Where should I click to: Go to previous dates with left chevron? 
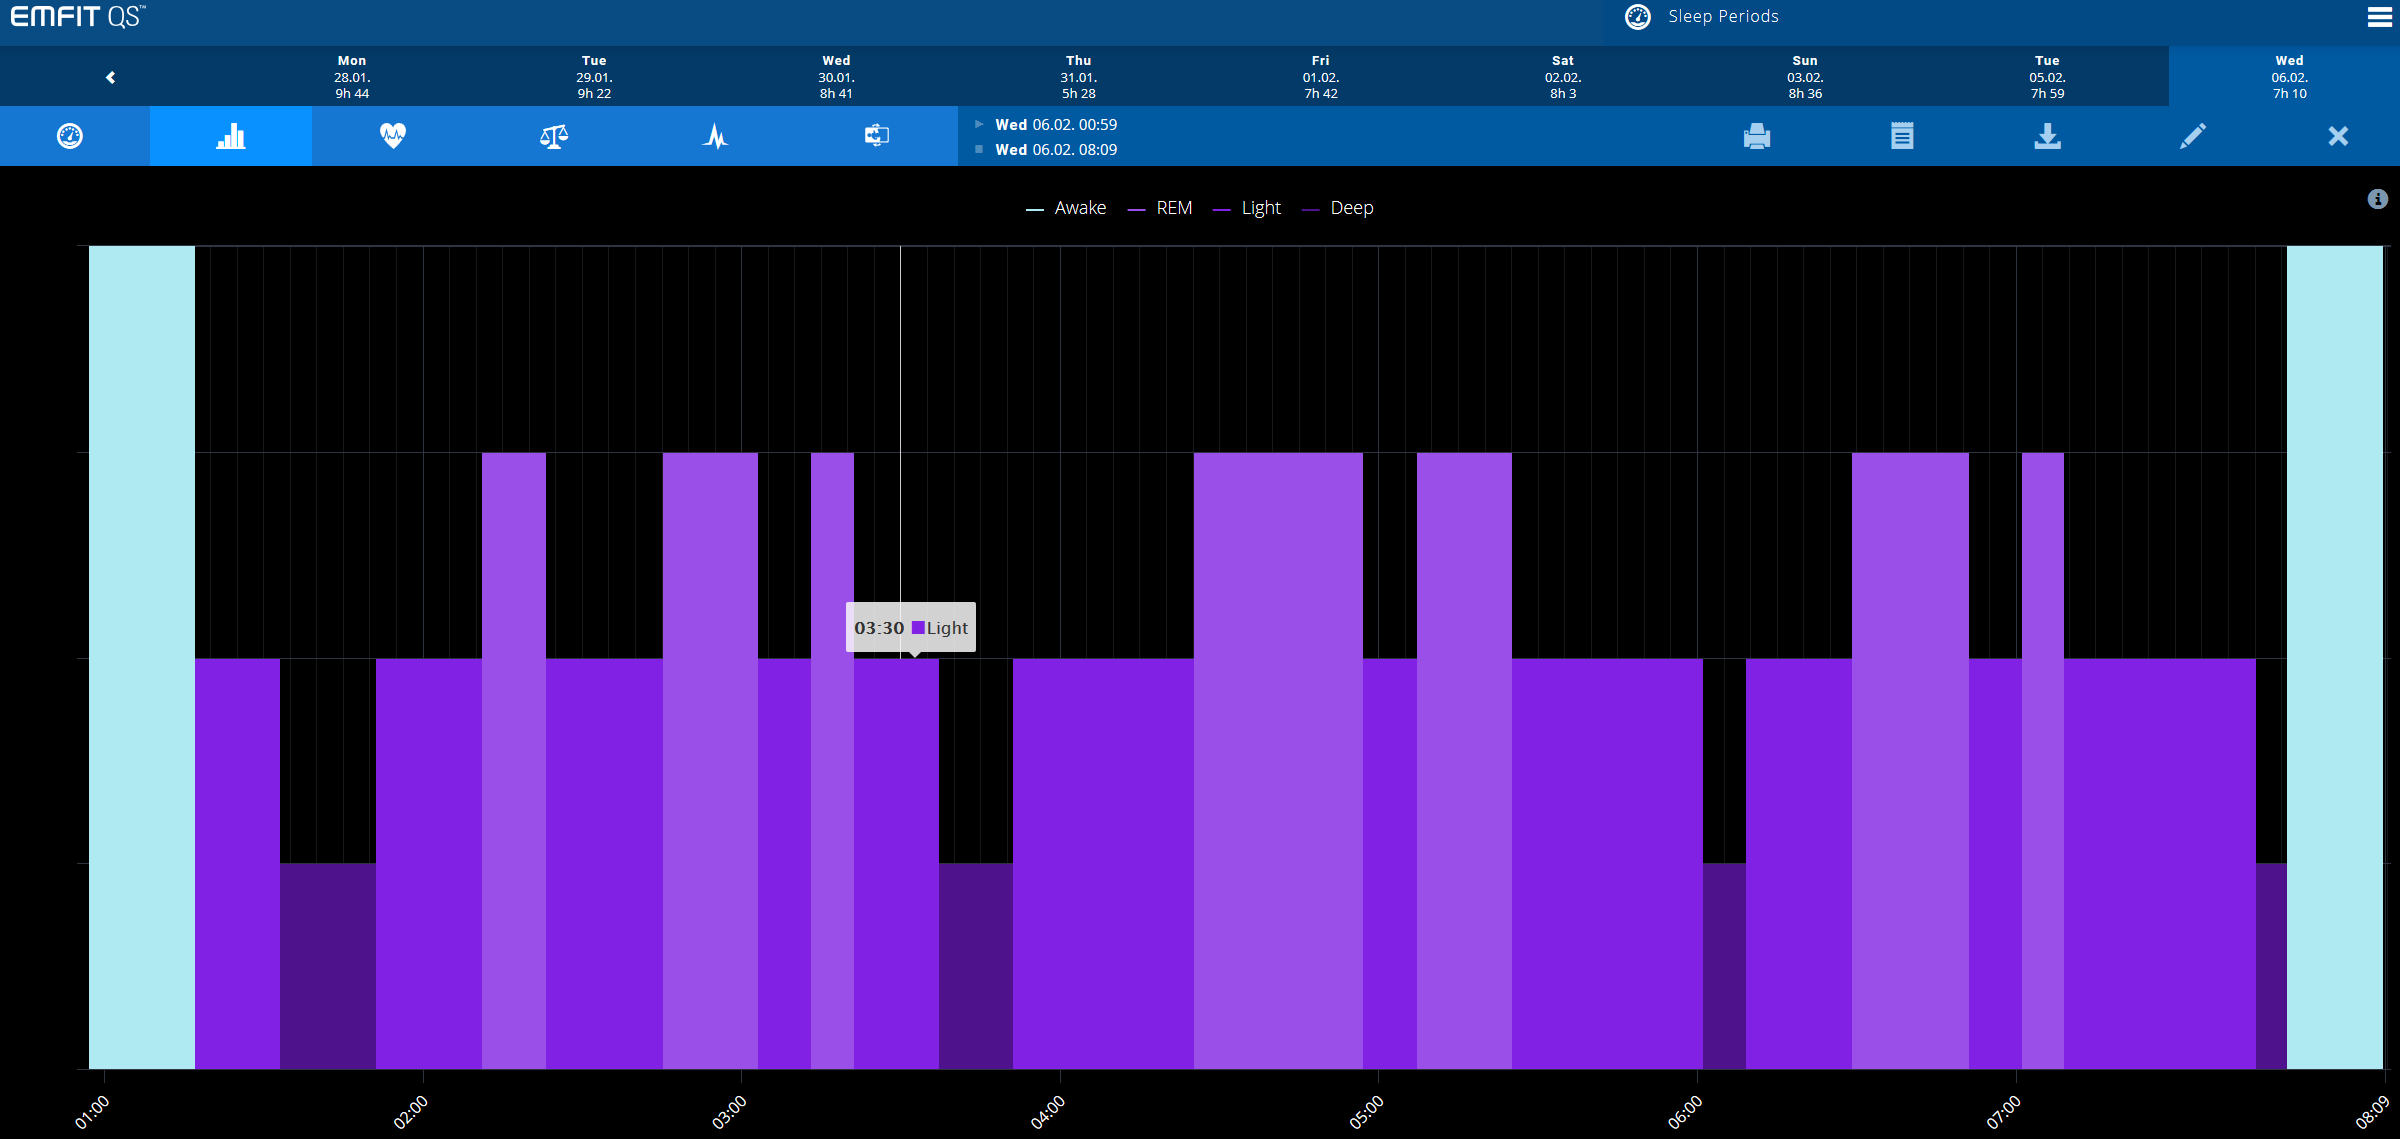[111, 77]
